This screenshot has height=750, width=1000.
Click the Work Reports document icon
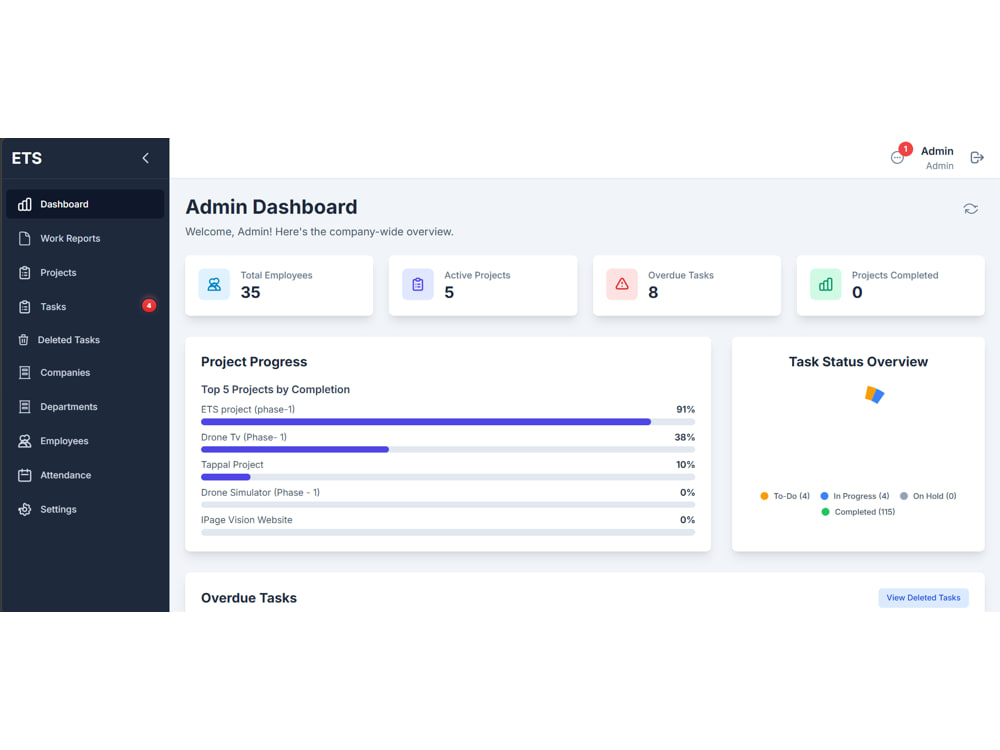[x=24, y=239]
